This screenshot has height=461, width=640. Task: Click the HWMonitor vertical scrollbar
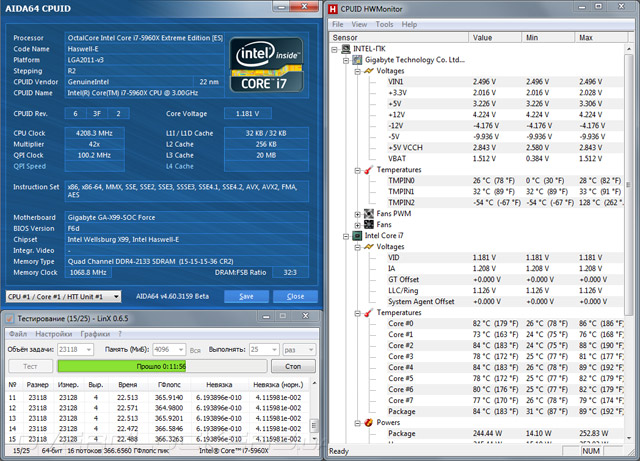tap(629, 243)
